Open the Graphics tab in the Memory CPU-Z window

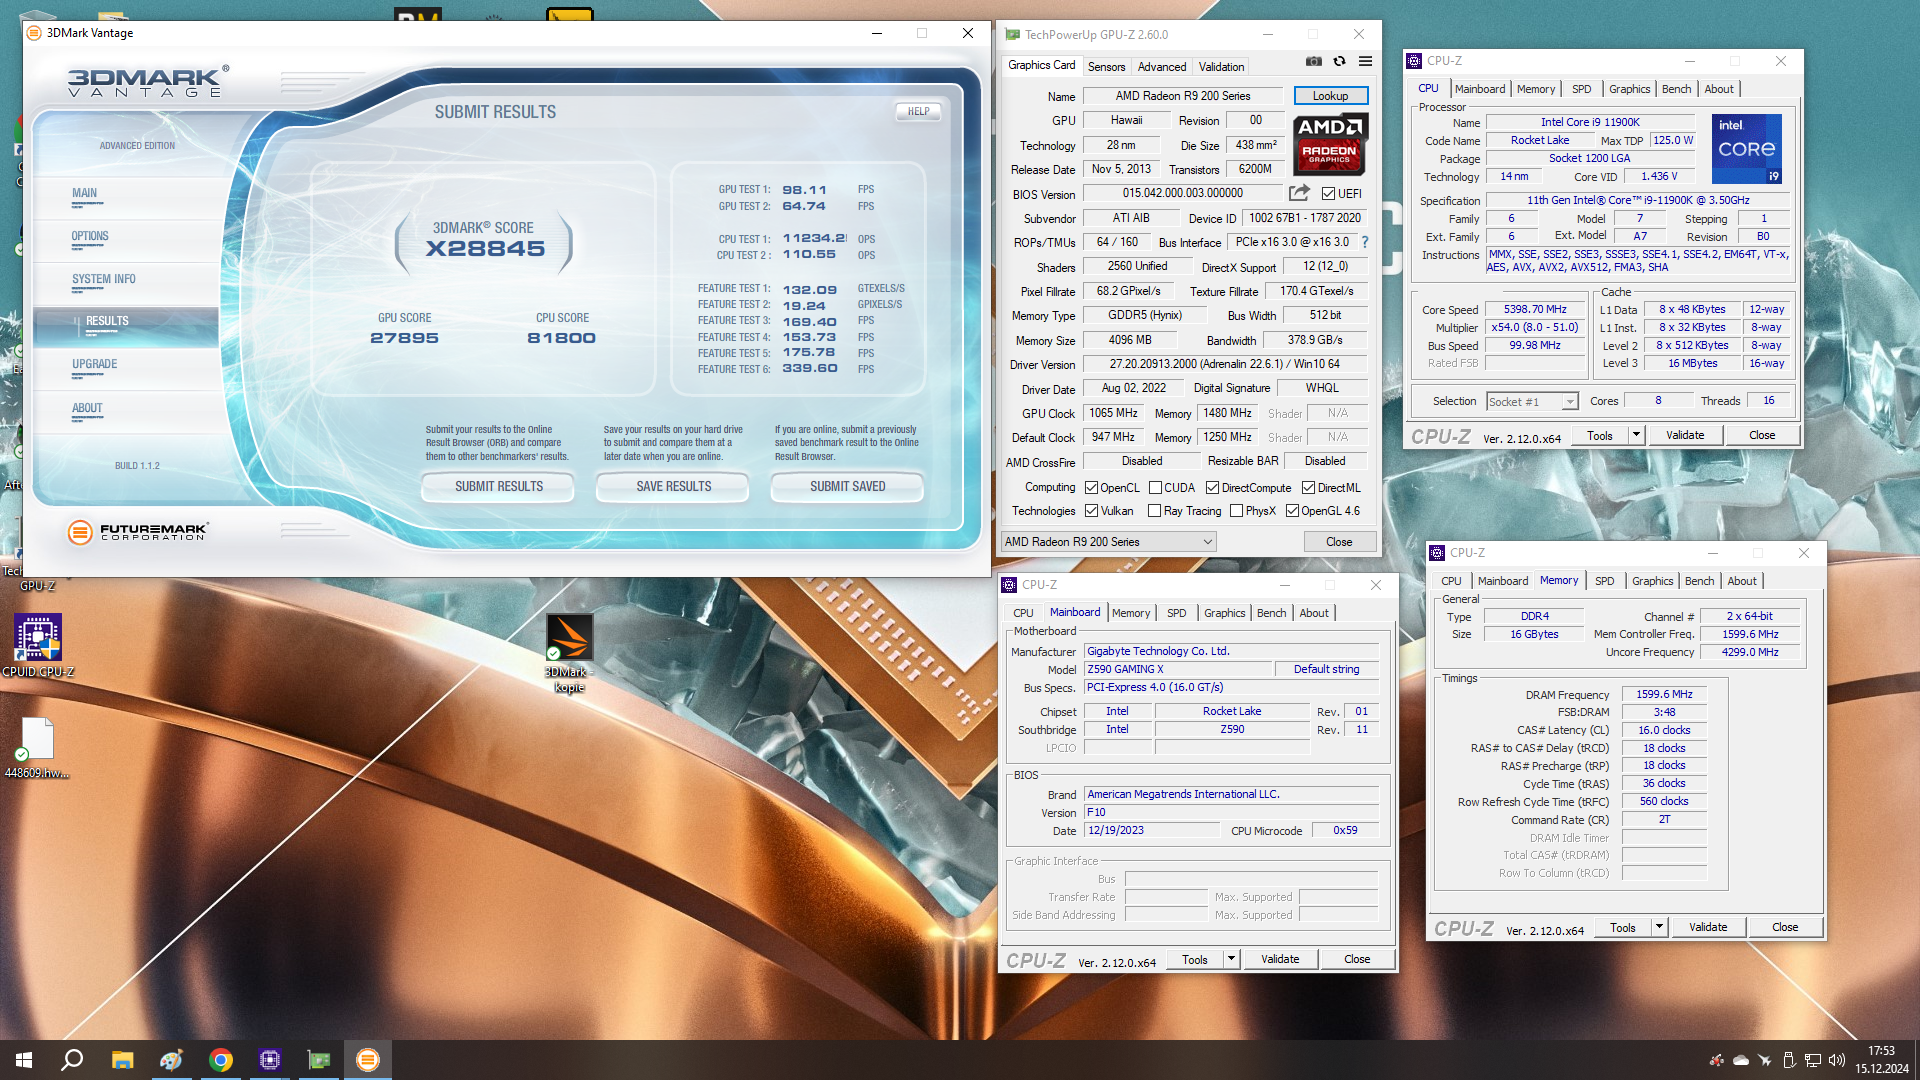pos(1652,581)
